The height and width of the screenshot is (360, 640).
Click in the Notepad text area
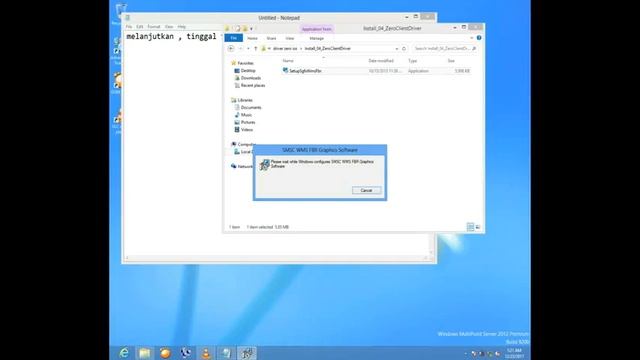[173, 143]
